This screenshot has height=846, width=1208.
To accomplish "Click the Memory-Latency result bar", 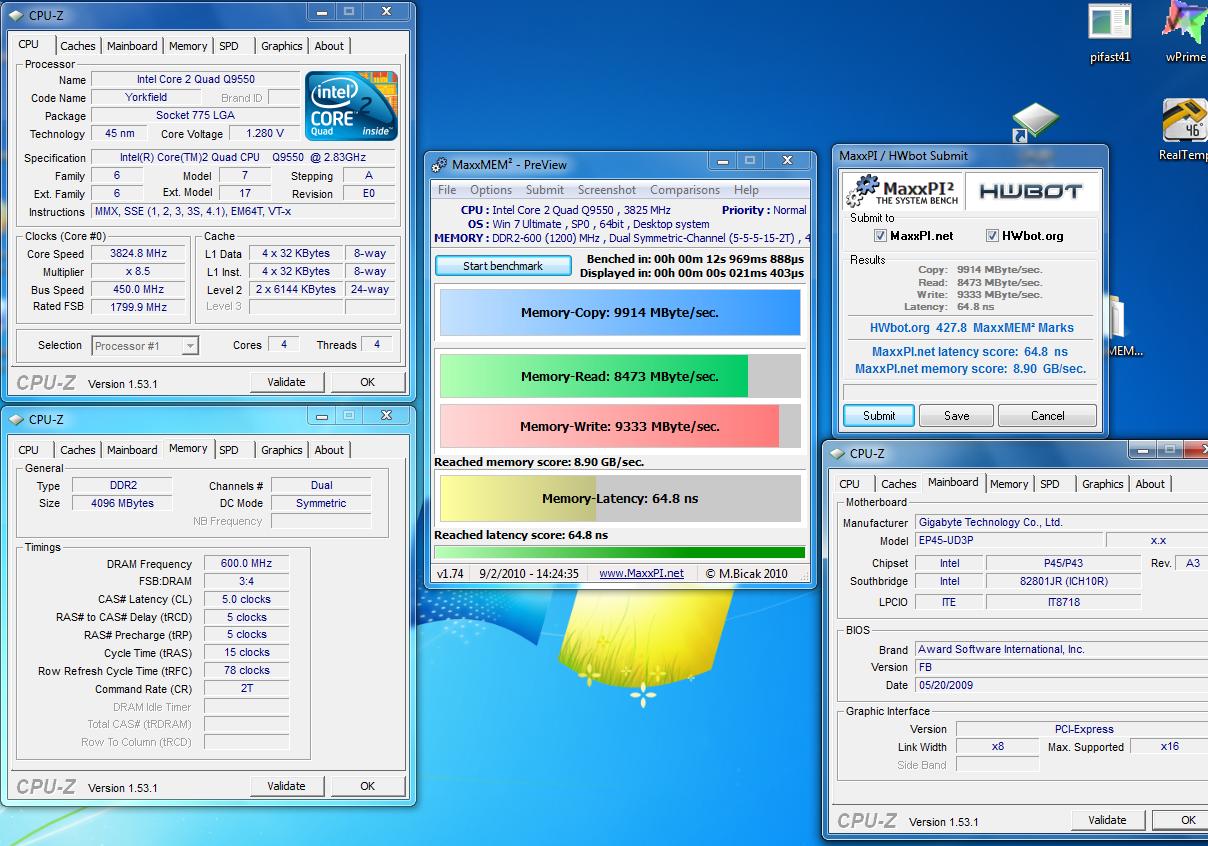I will point(620,498).
